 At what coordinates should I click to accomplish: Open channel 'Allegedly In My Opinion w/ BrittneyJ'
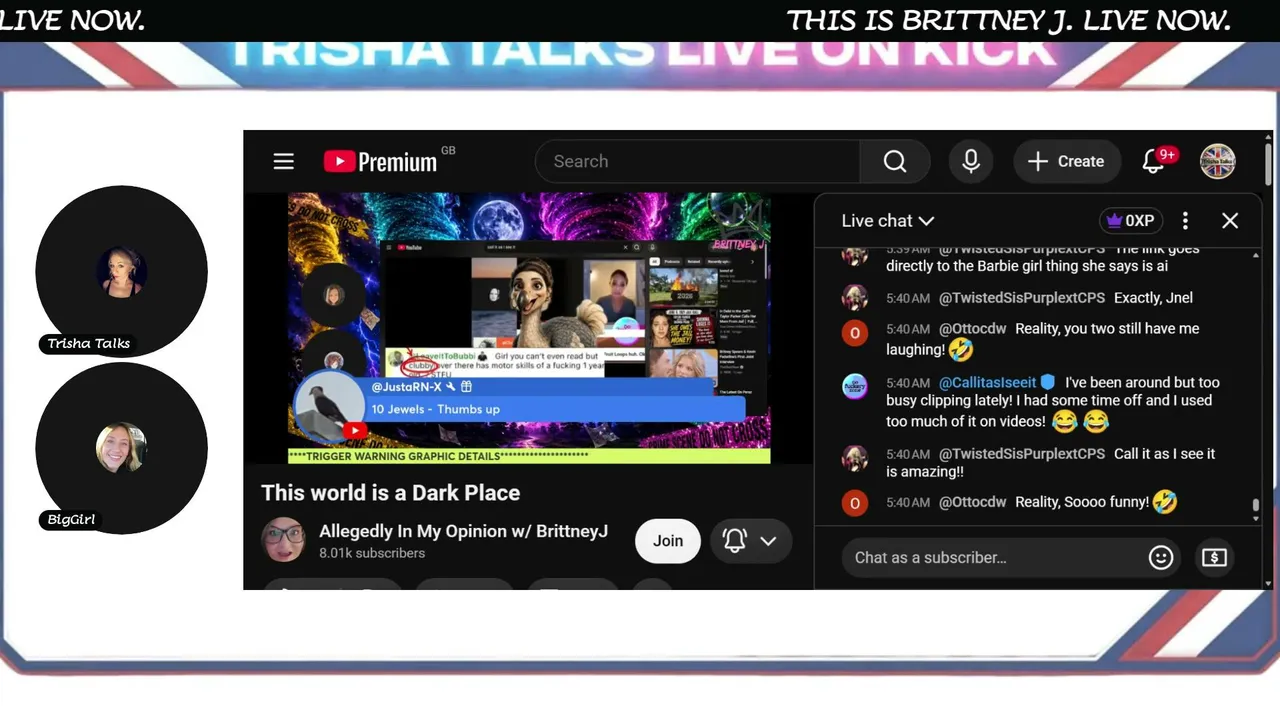463,531
